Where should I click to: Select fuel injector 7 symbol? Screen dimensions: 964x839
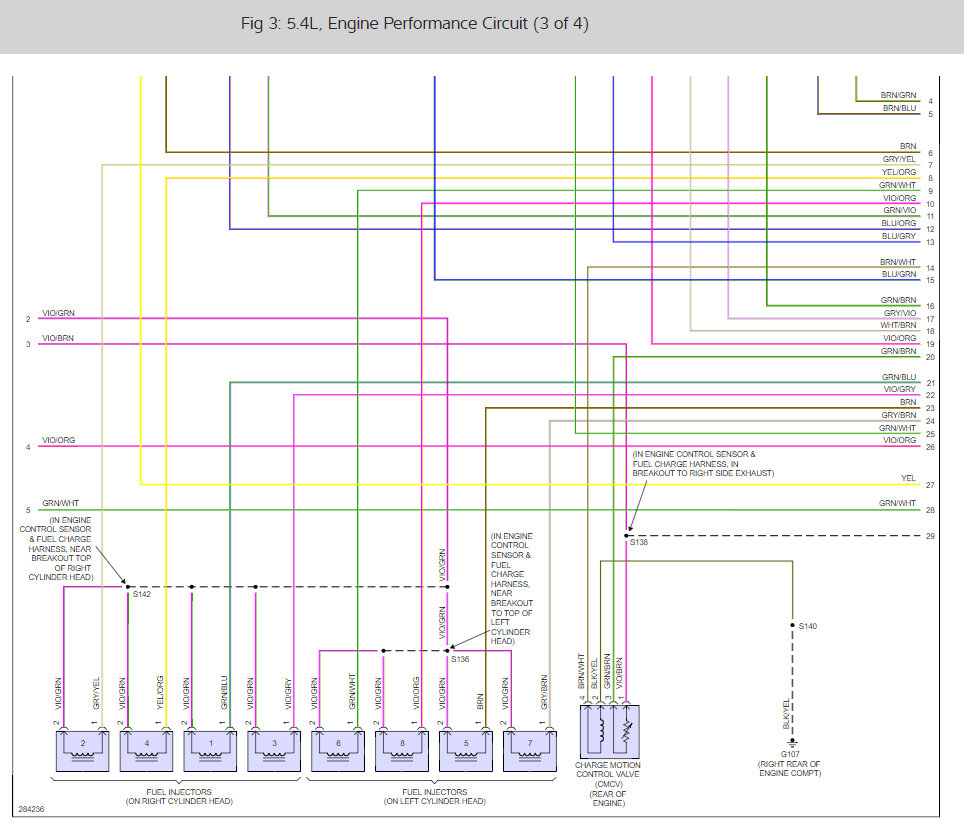[x=530, y=750]
